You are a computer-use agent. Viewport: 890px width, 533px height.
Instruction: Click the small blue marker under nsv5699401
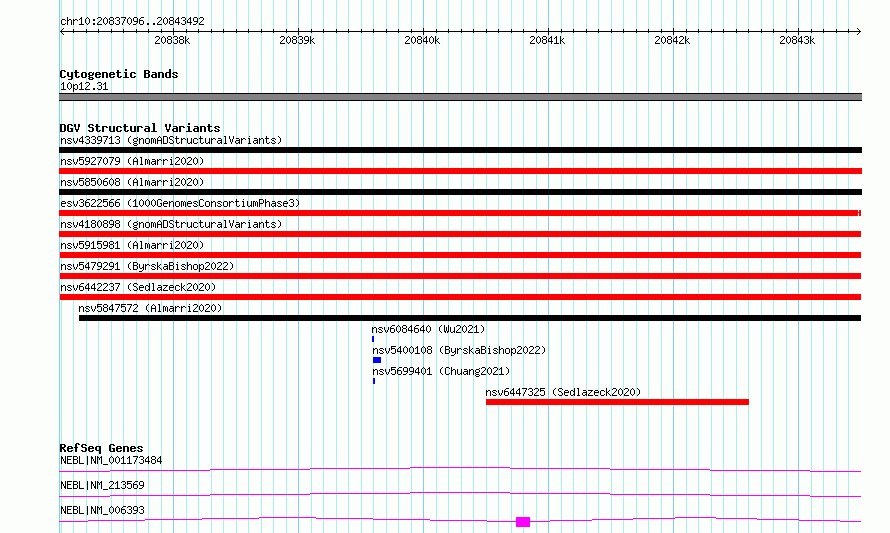click(x=373, y=381)
